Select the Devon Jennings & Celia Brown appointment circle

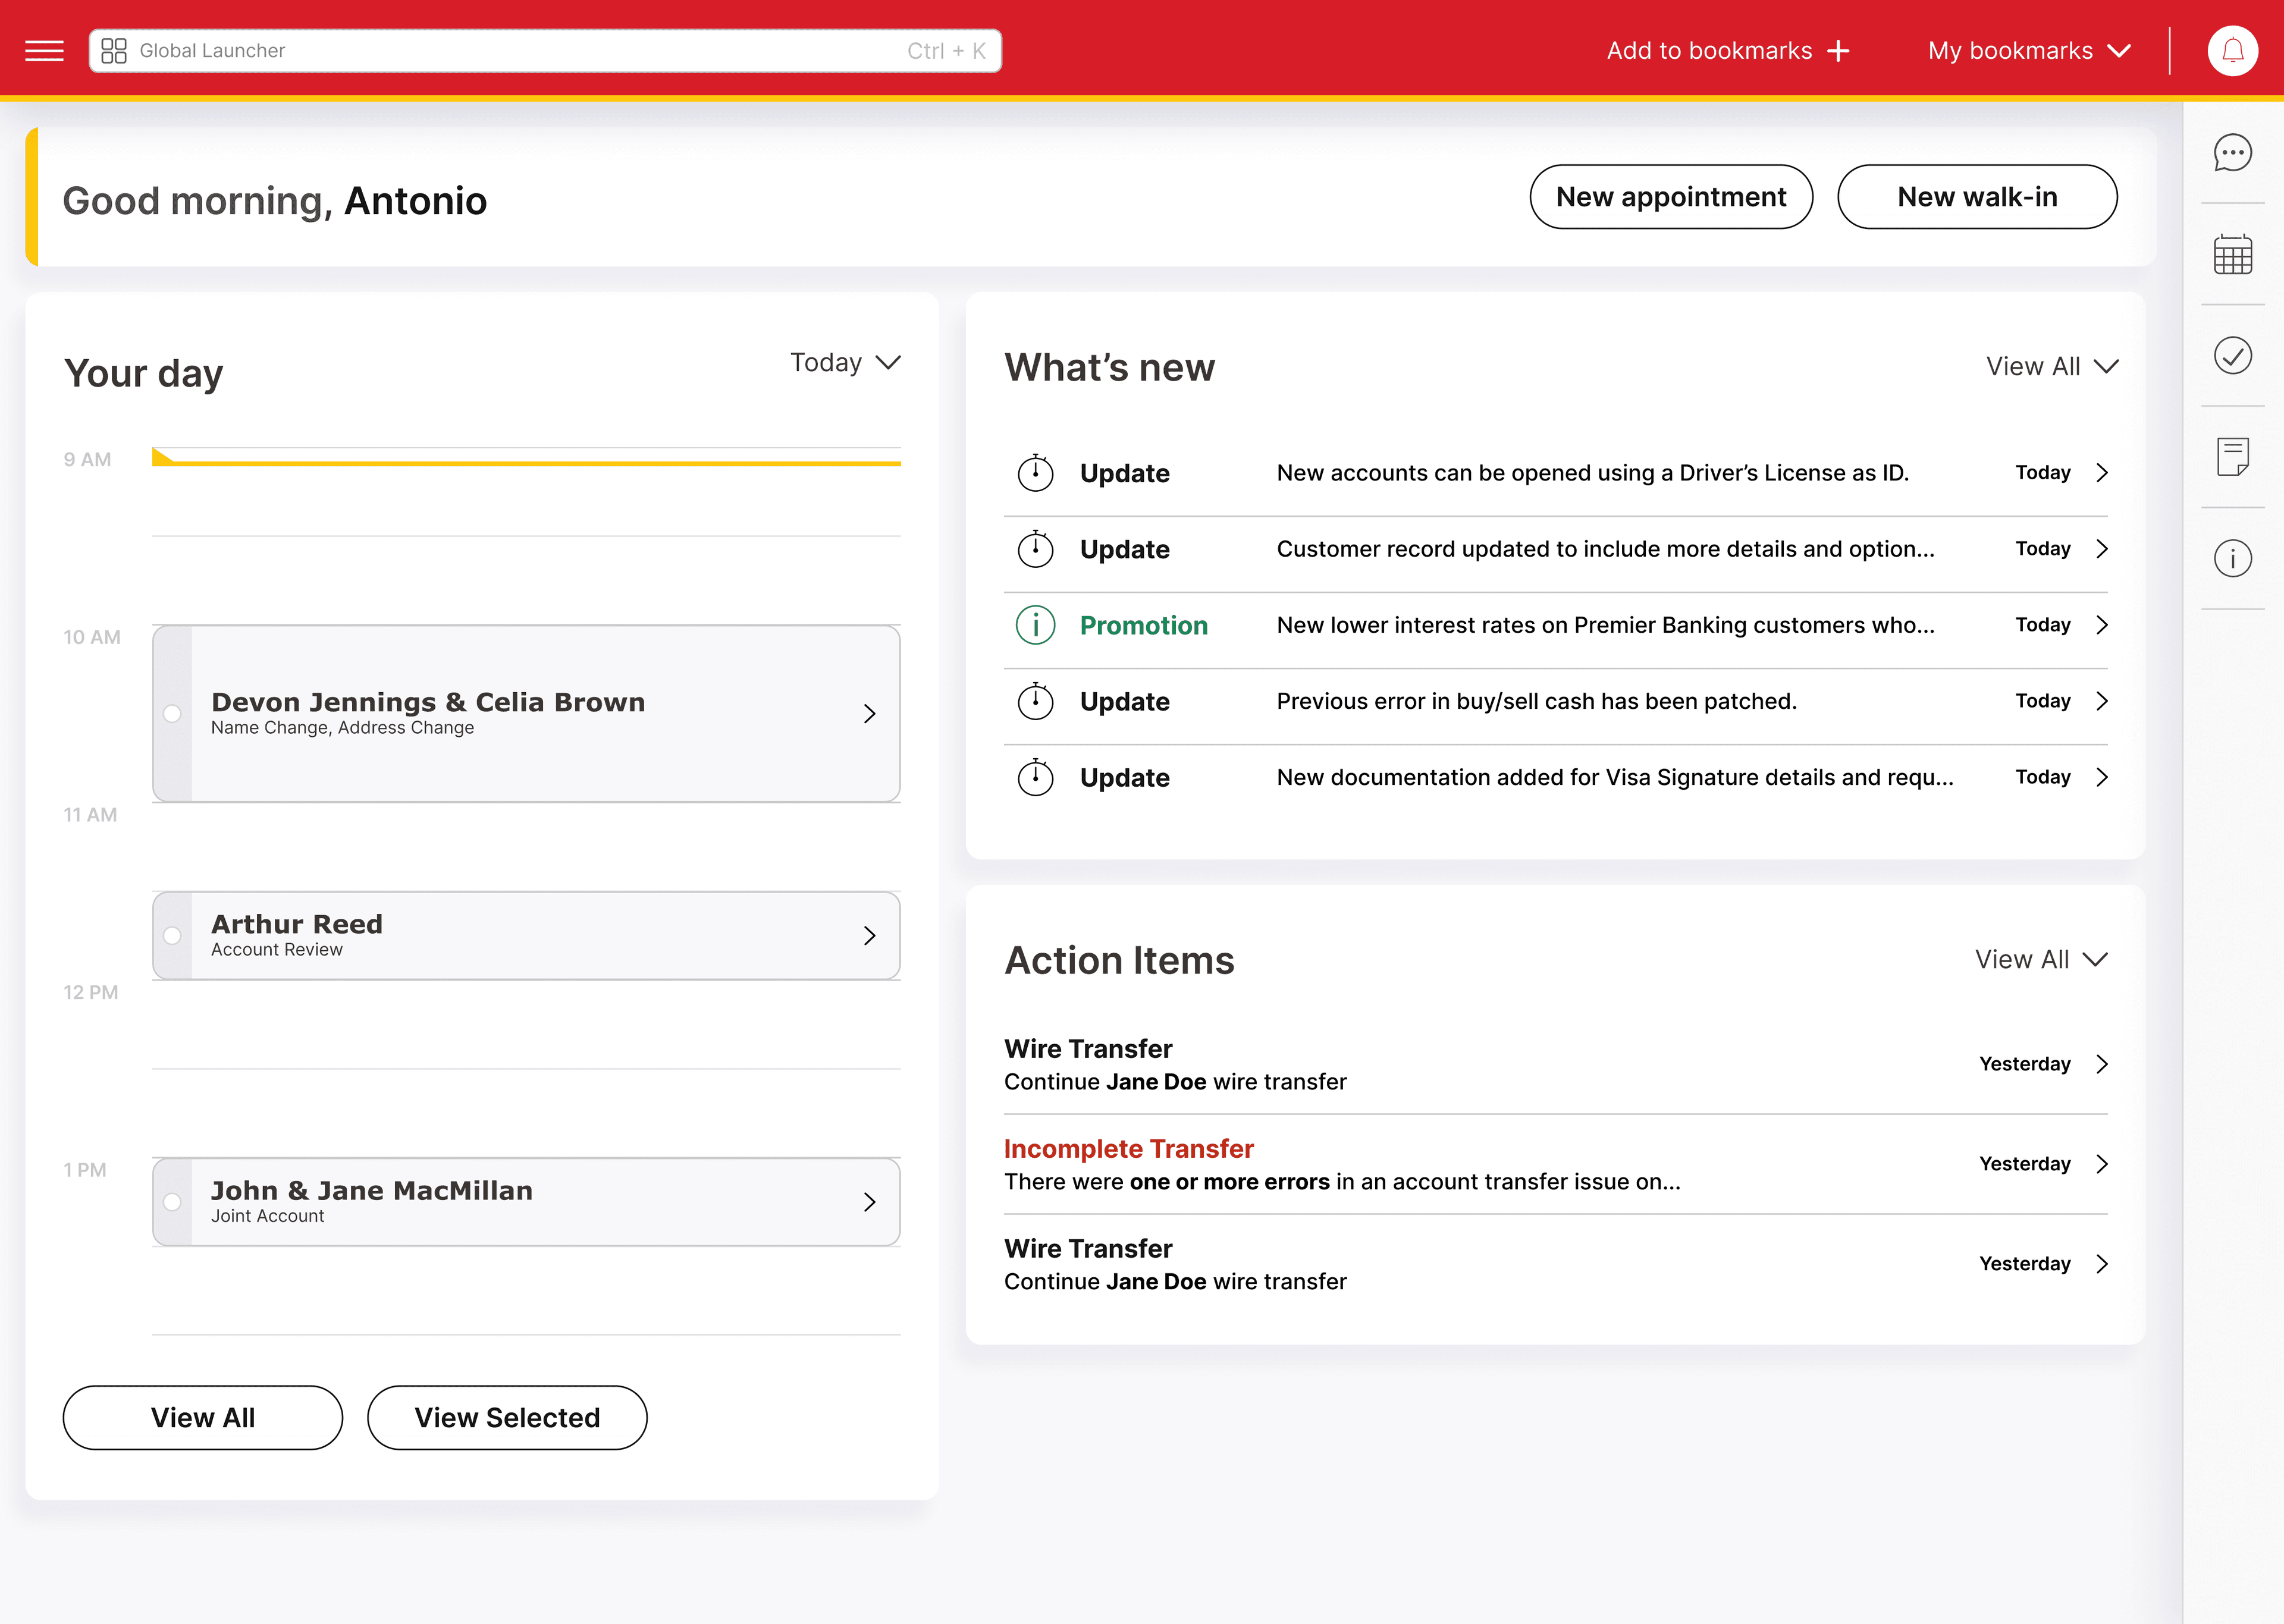click(x=172, y=713)
